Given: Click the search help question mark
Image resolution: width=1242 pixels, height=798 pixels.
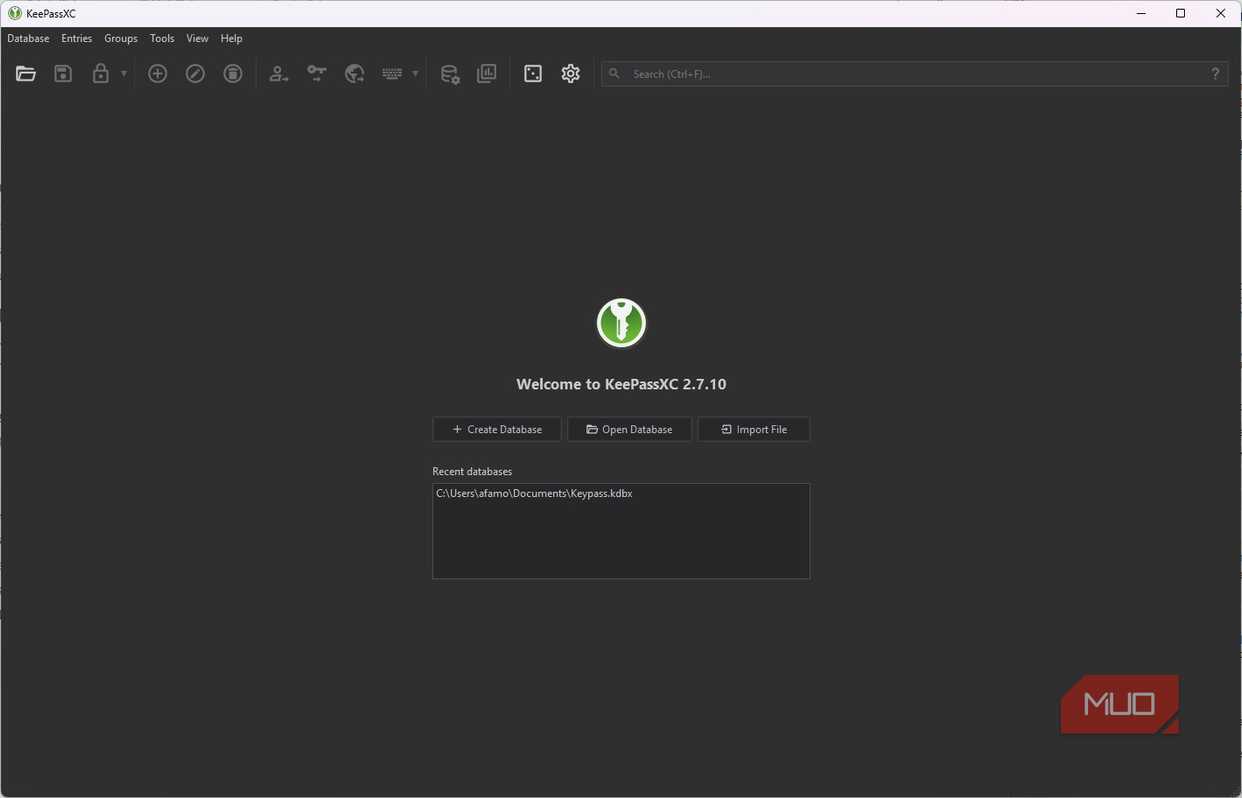Looking at the screenshot, I should pos(1216,74).
